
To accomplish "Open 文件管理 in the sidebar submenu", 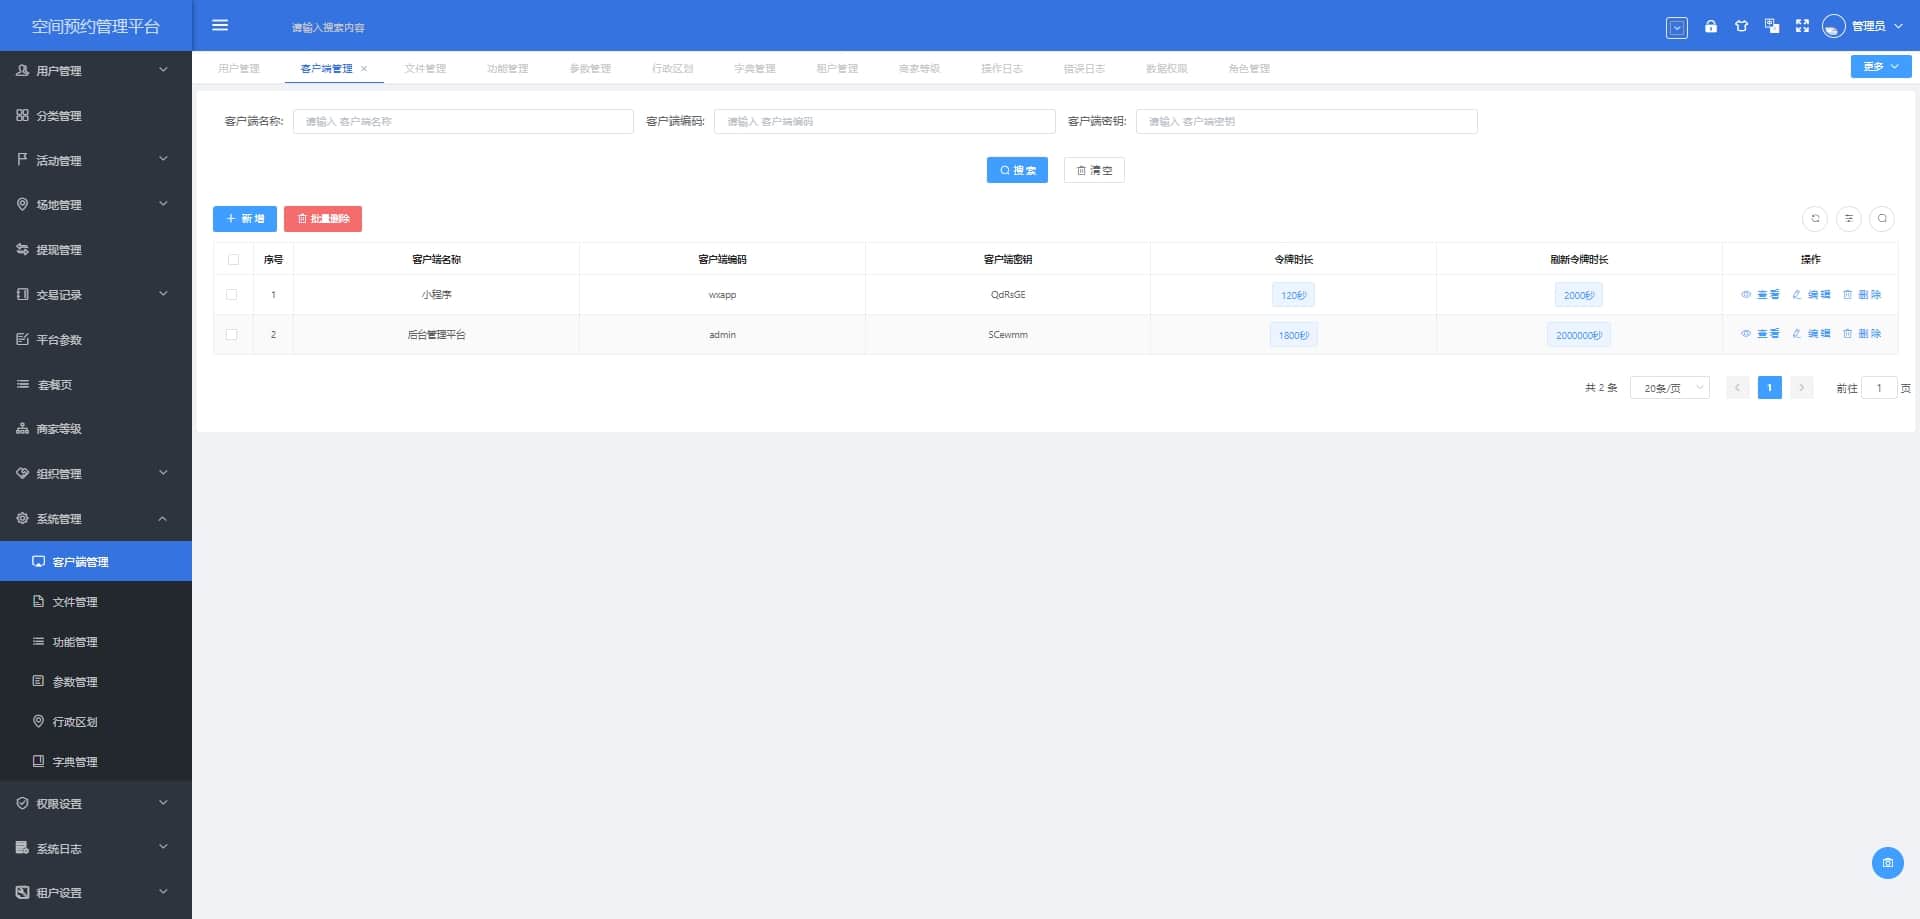I will coord(96,601).
